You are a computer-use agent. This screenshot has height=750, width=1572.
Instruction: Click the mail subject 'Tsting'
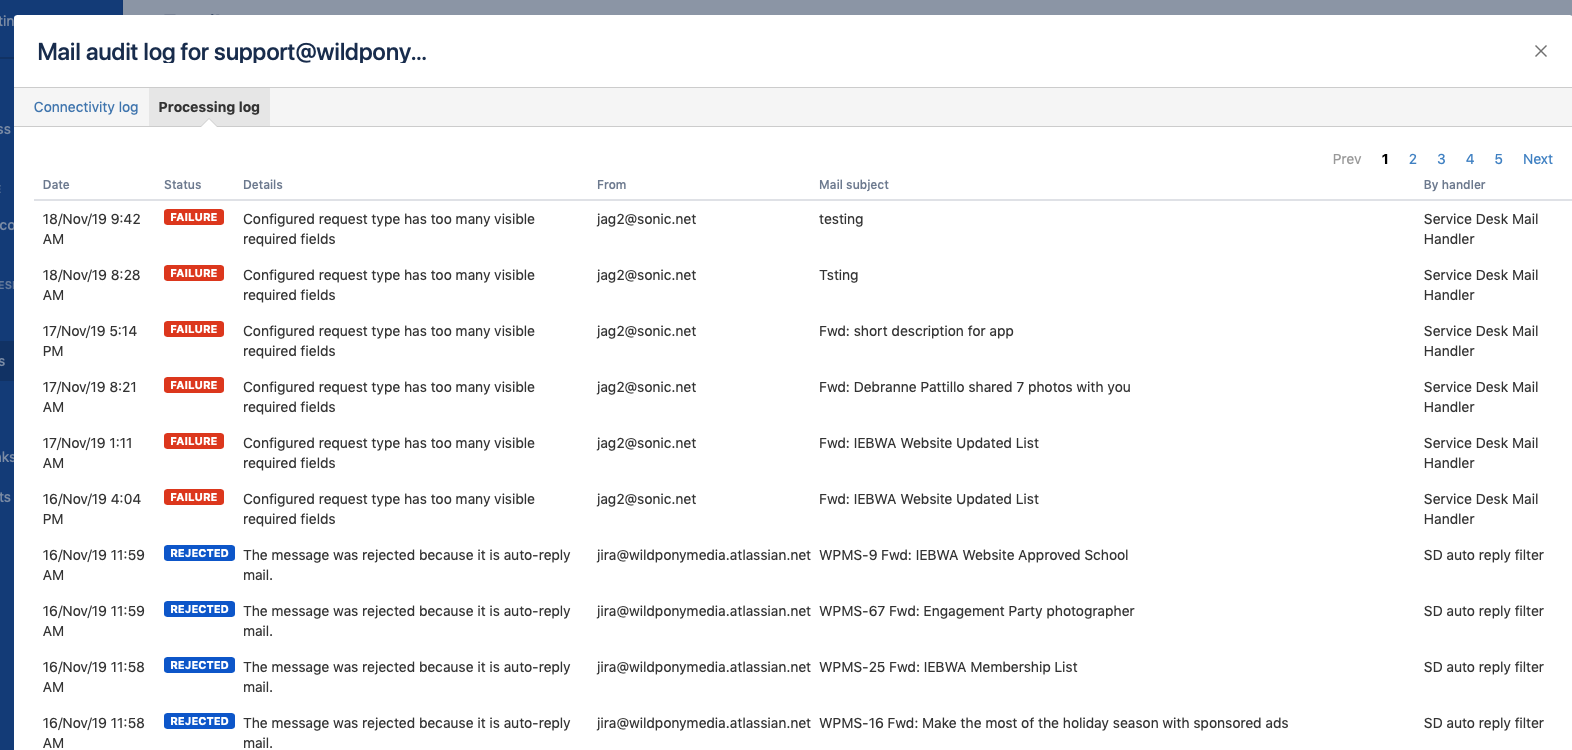click(x=838, y=275)
